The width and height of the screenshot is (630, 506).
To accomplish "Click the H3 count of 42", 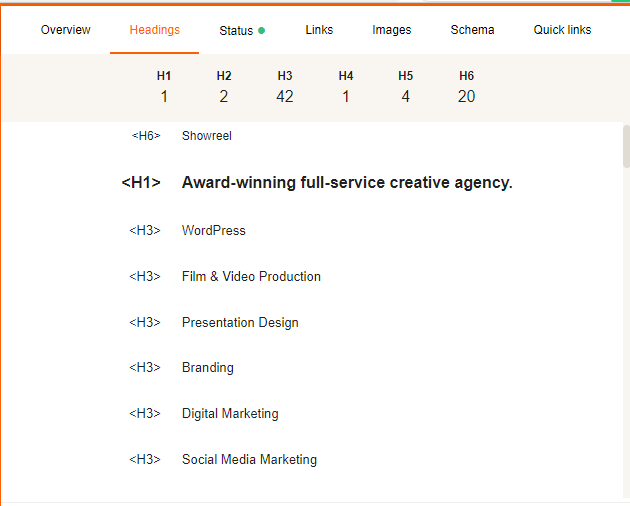I will click(285, 96).
